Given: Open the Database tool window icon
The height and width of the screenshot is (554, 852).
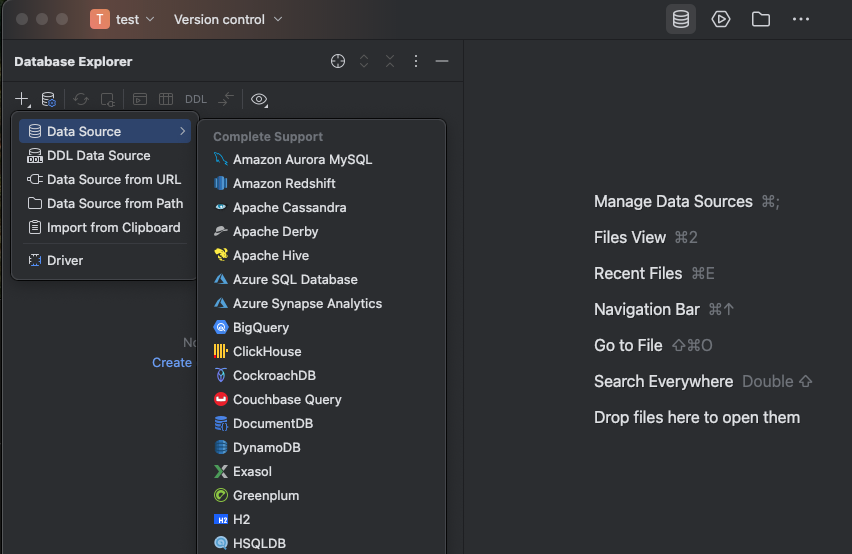Looking at the screenshot, I should click(681, 19).
